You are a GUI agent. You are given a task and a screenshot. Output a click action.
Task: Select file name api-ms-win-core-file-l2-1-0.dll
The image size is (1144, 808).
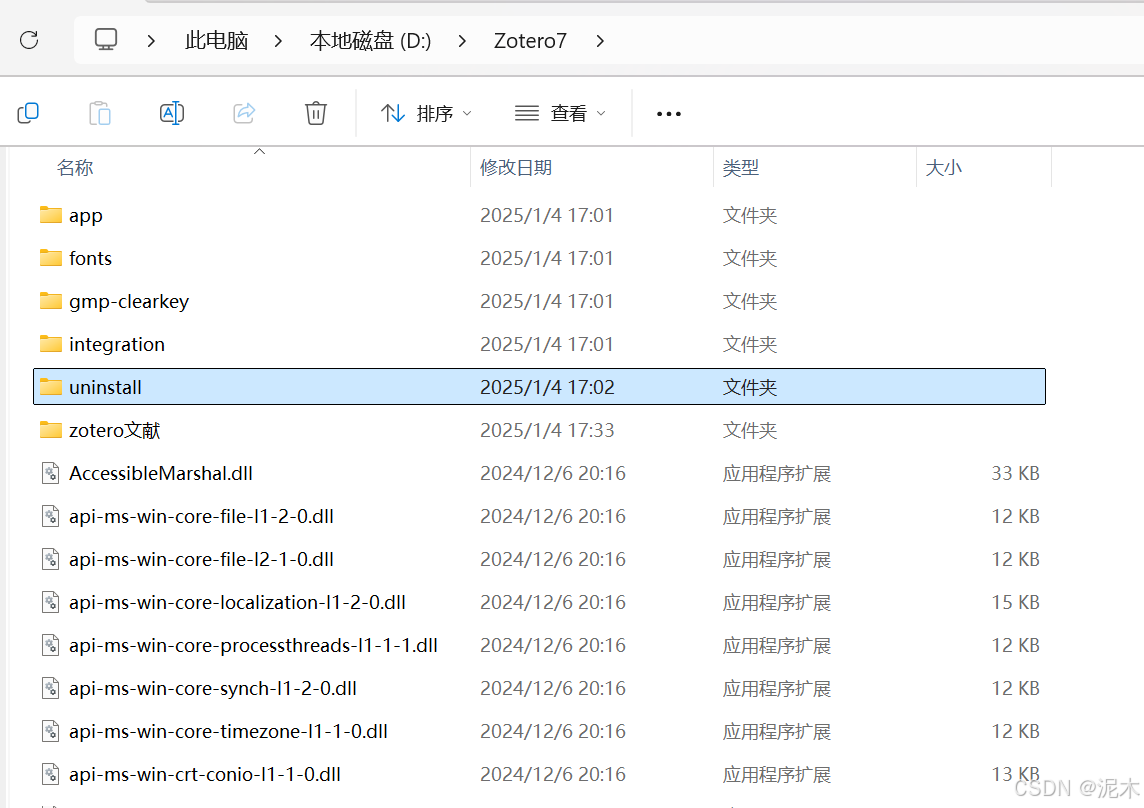[201, 559]
